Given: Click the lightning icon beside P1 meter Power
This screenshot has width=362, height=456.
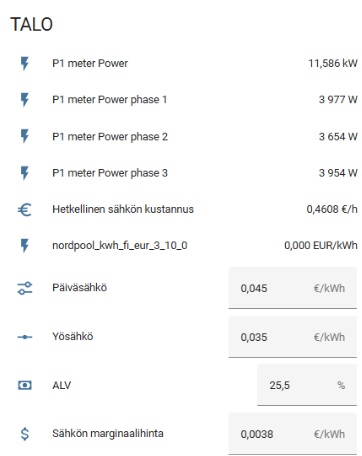Looking at the screenshot, I should 25,63.
